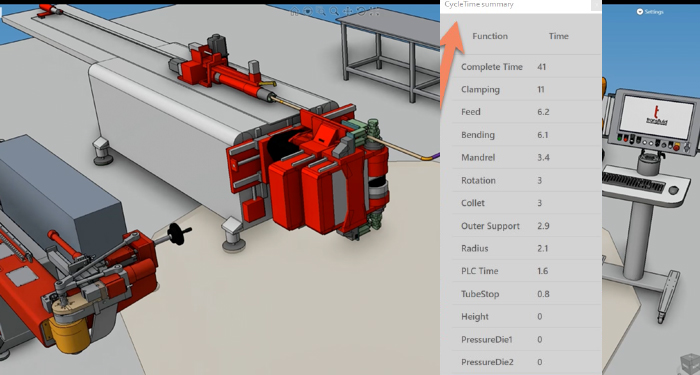This screenshot has width=700, height=375.
Task: Select the Complete Time row label
Action: 492,67
